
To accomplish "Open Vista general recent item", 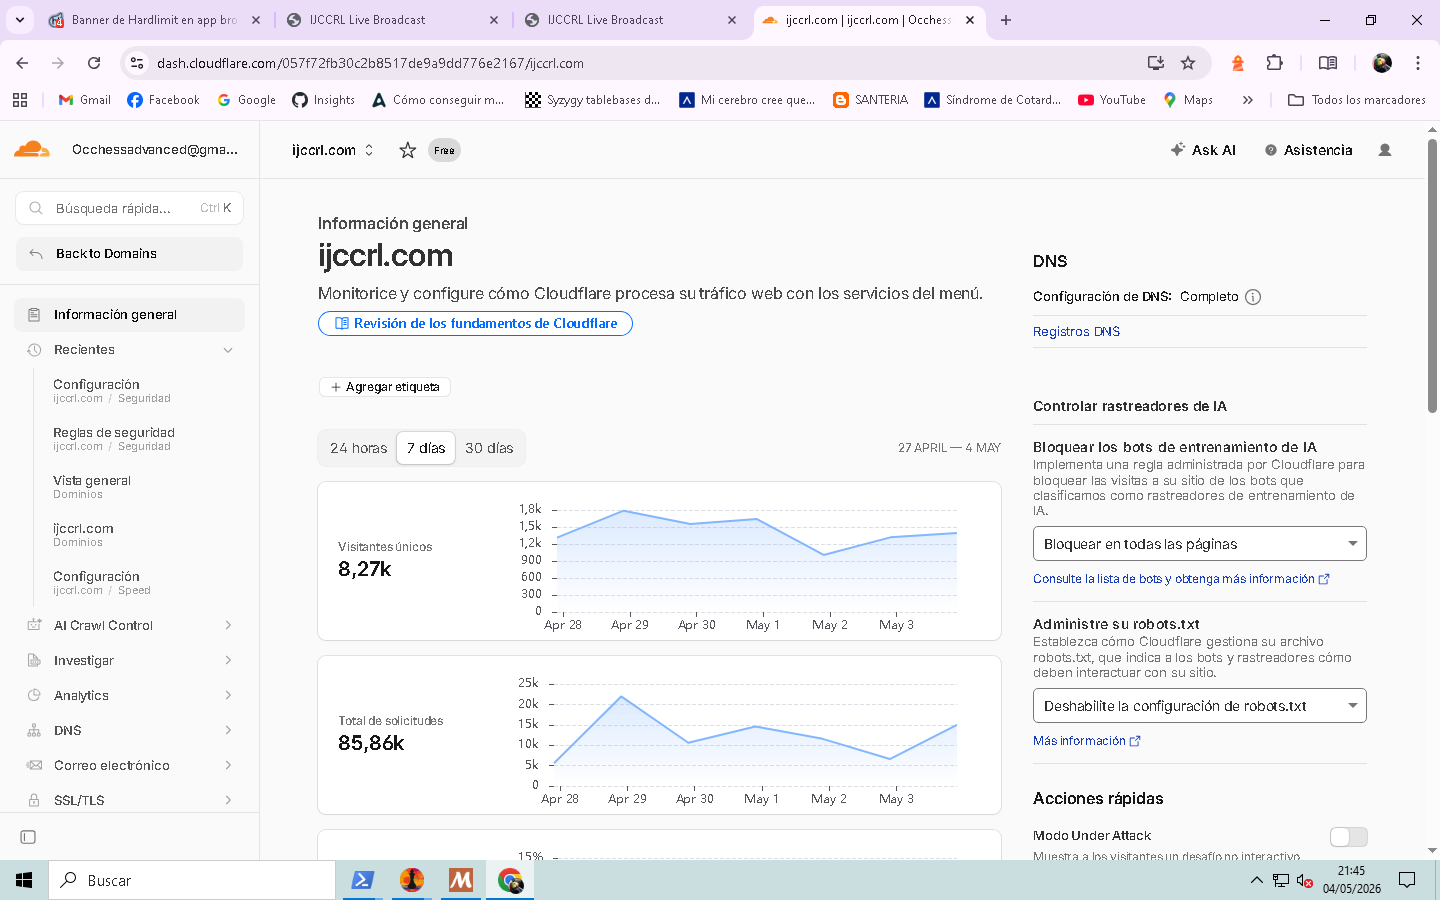I will click(x=92, y=487).
